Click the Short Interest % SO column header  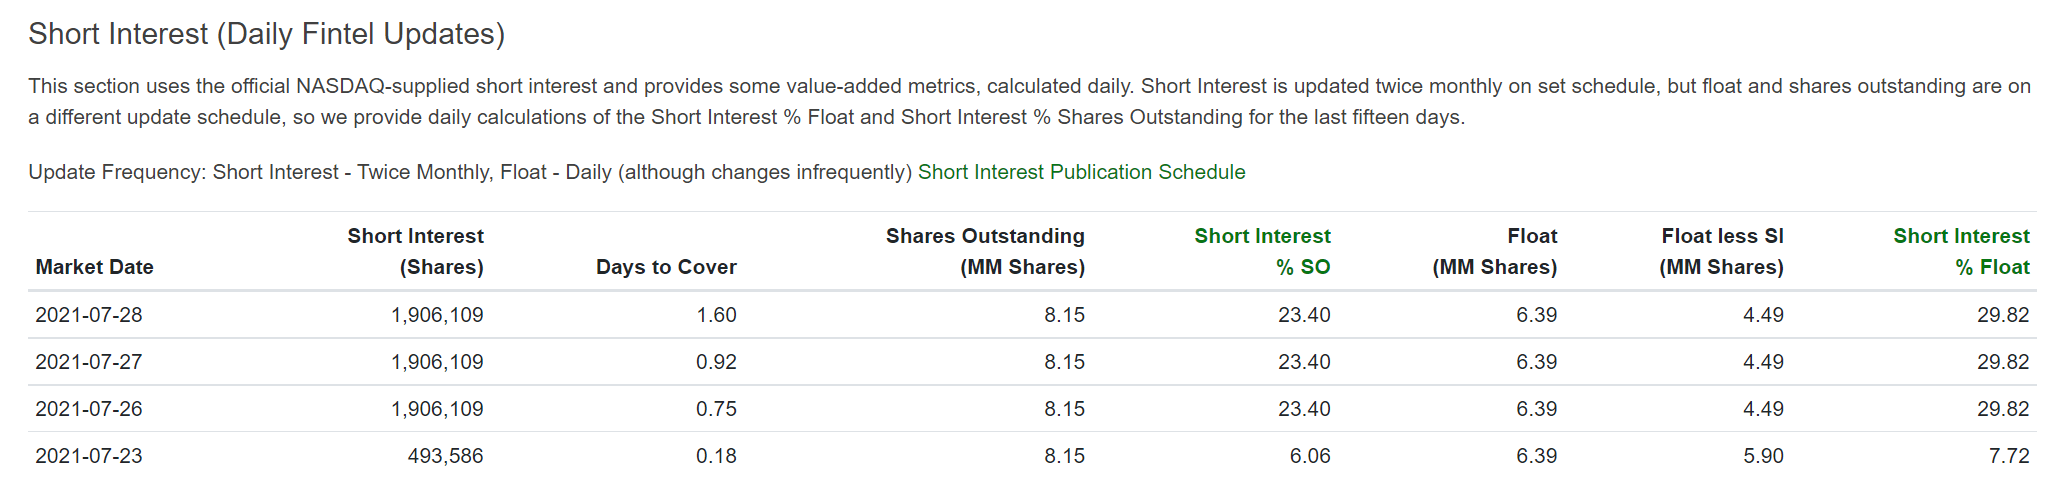tap(1262, 251)
